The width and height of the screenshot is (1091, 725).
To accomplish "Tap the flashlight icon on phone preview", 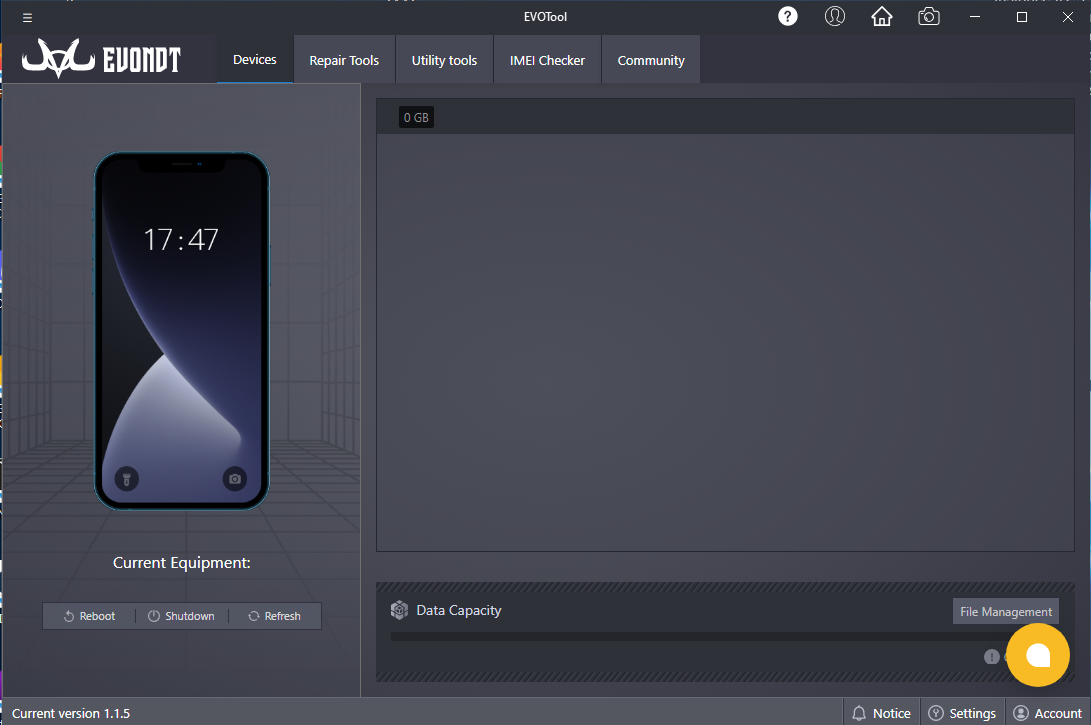I will click(127, 479).
